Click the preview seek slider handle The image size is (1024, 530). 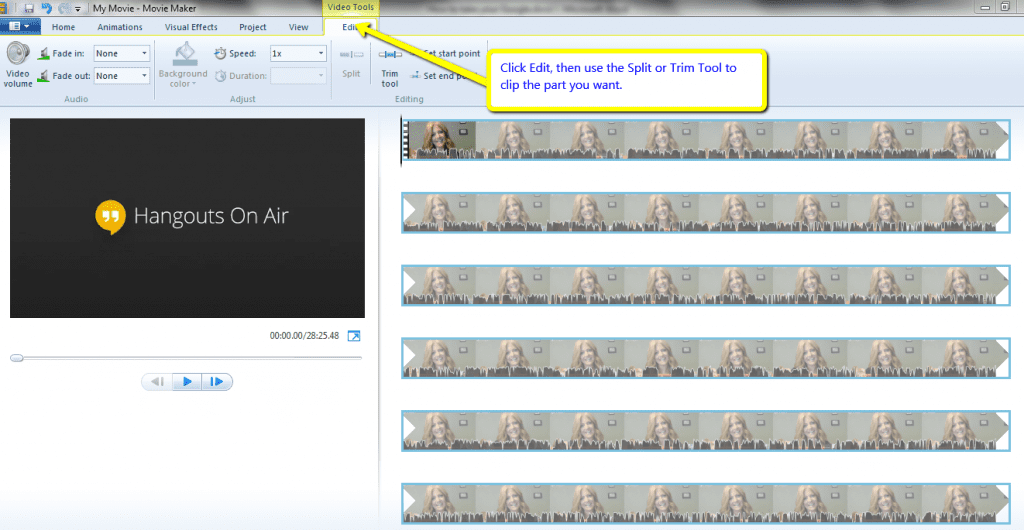[17, 357]
